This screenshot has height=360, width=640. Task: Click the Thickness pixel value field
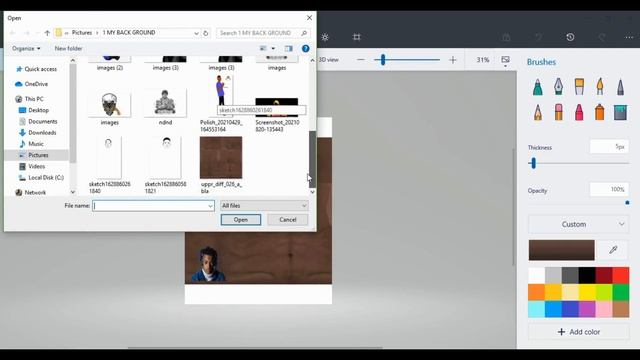609,147
